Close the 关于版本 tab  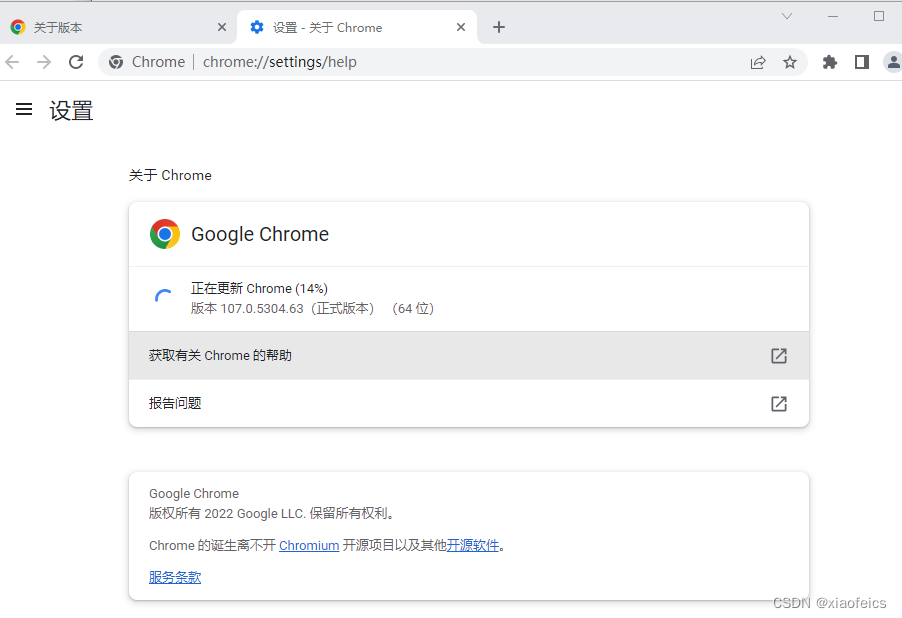(x=221, y=27)
